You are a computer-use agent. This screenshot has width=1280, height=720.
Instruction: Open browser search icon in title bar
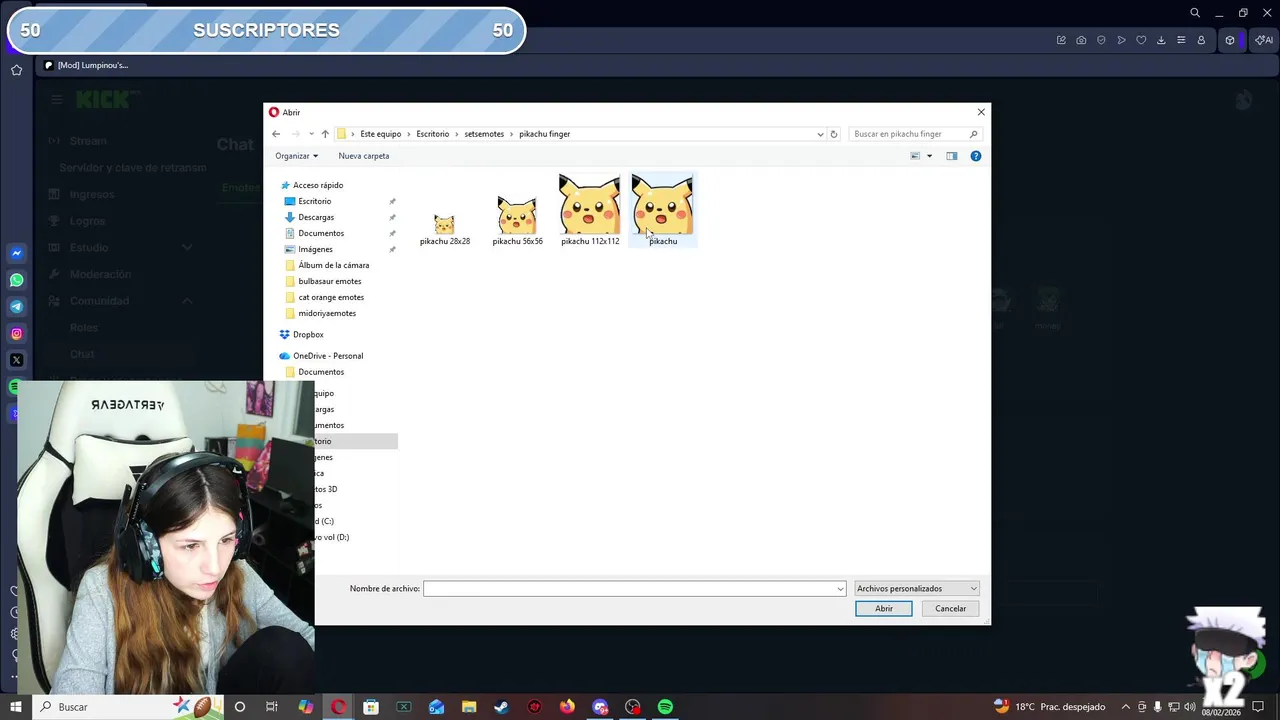1195,13
